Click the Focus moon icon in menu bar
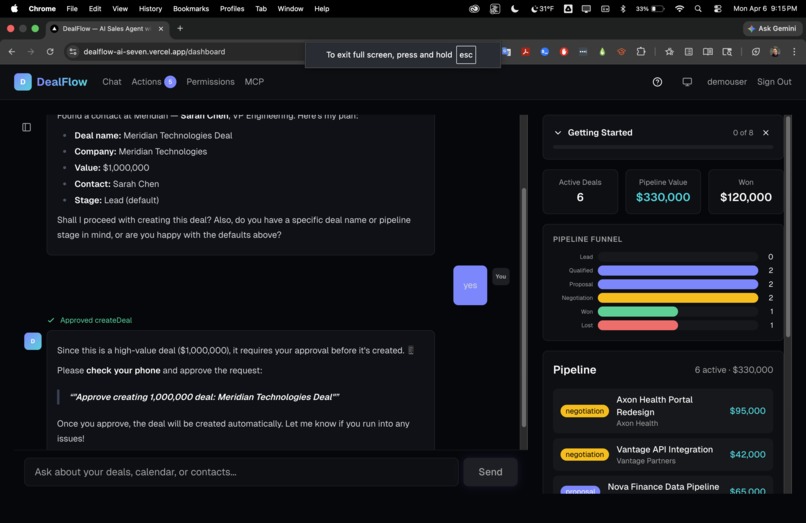This screenshot has height=523, width=806. [515, 8]
